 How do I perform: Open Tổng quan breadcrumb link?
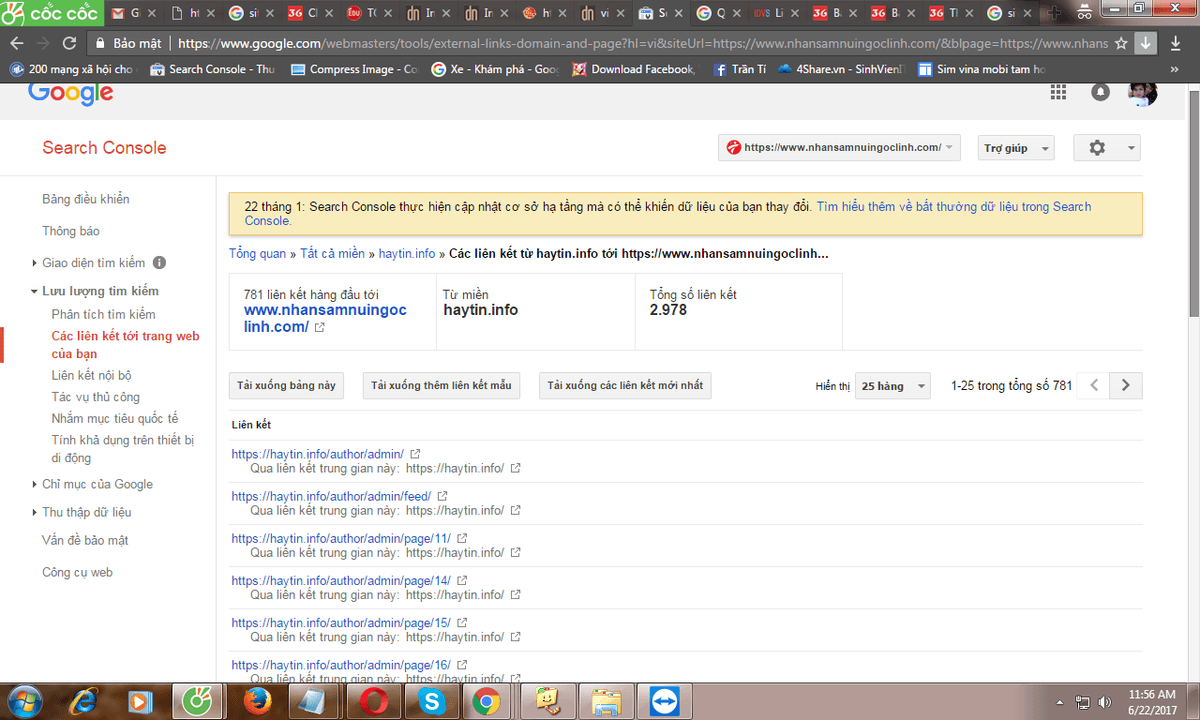[257, 254]
